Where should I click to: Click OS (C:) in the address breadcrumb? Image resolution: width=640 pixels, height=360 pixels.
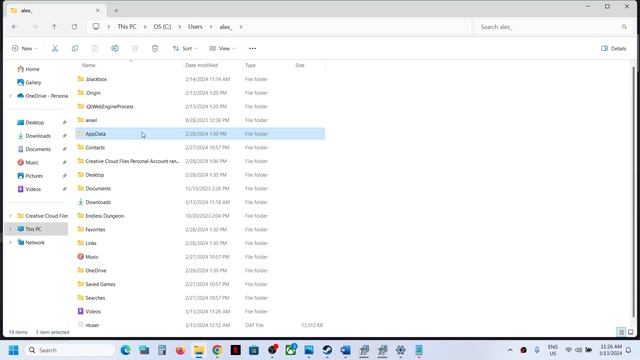[162, 27]
